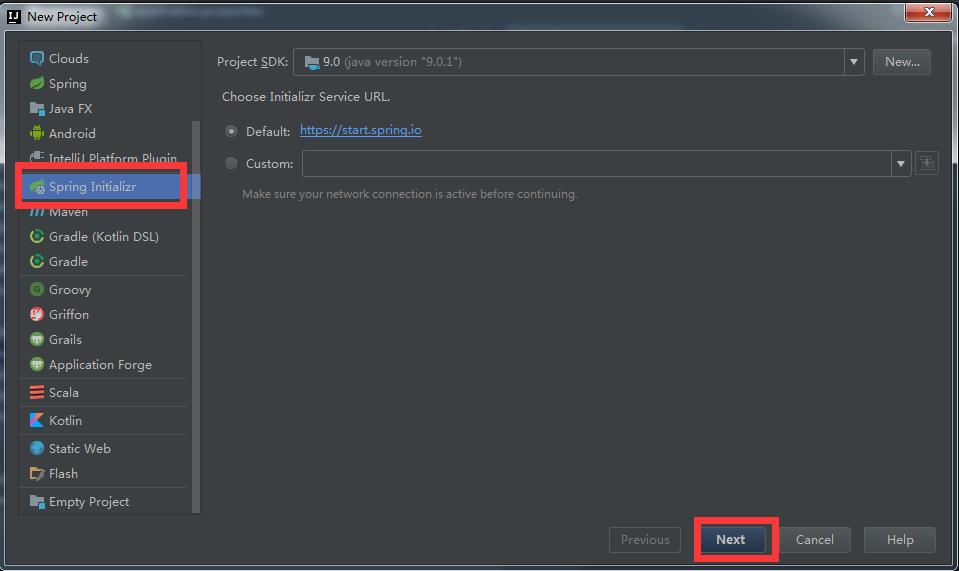Viewport: 959px width, 571px height.
Task: Click the import icon beside Custom URL field
Action: point(927,163)
